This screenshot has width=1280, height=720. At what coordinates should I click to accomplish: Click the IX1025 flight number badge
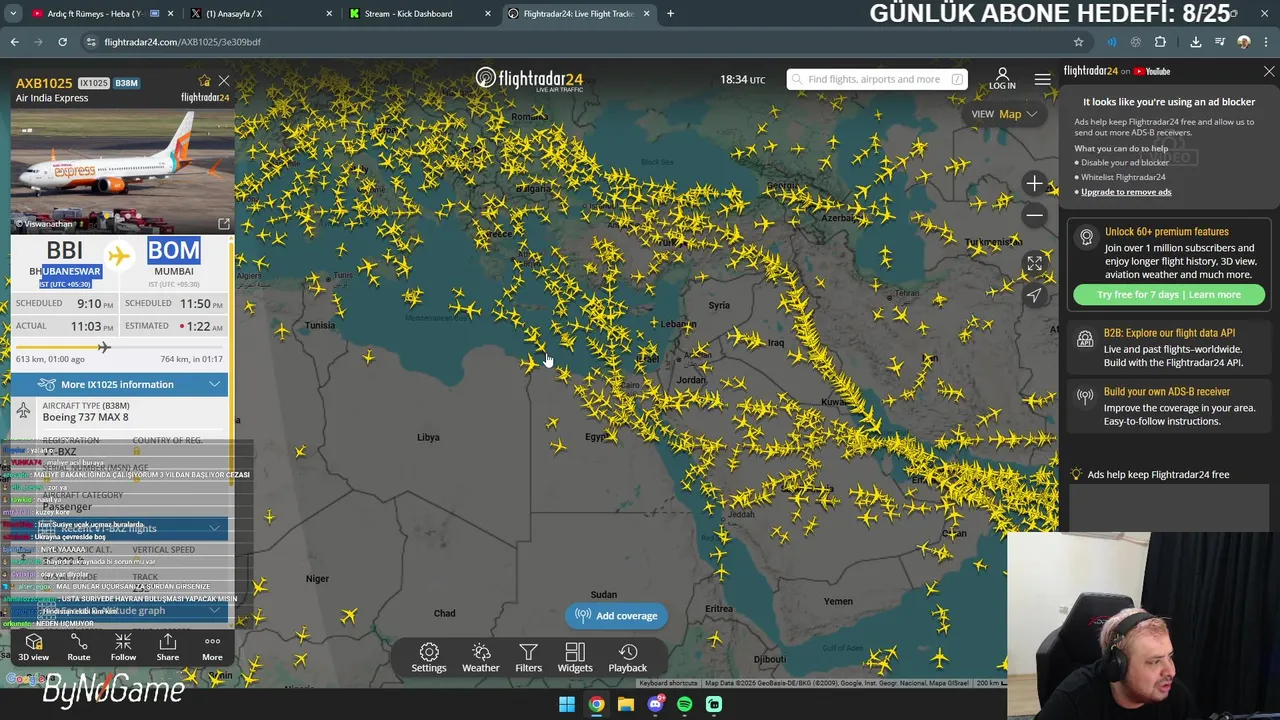[93, 83]
